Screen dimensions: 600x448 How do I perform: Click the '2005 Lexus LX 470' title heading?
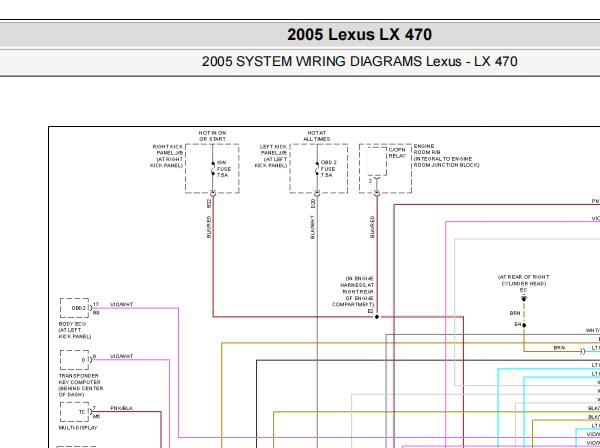[x=359, y=34]
